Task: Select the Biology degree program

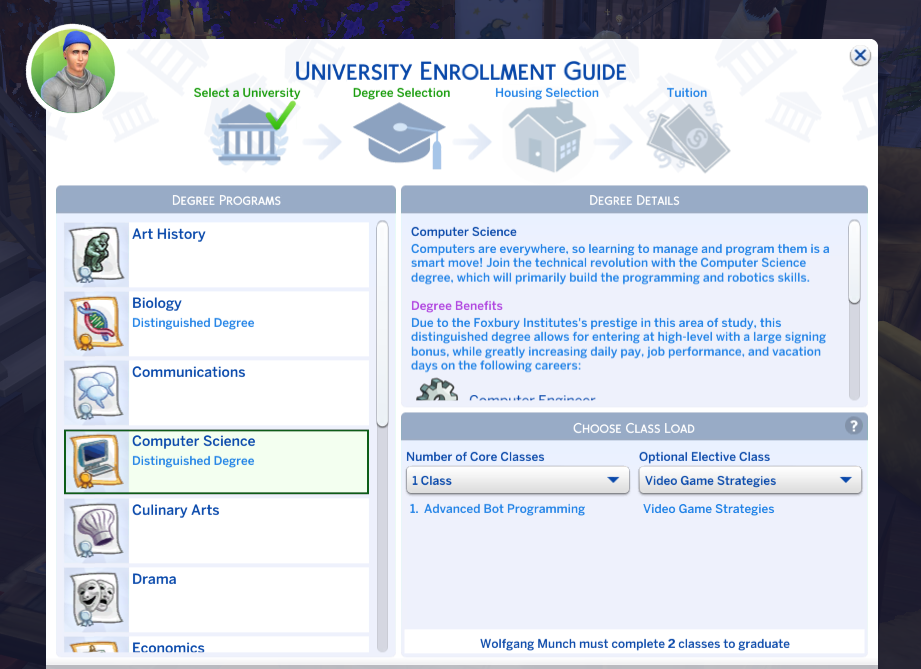Action: click(216, 324)
